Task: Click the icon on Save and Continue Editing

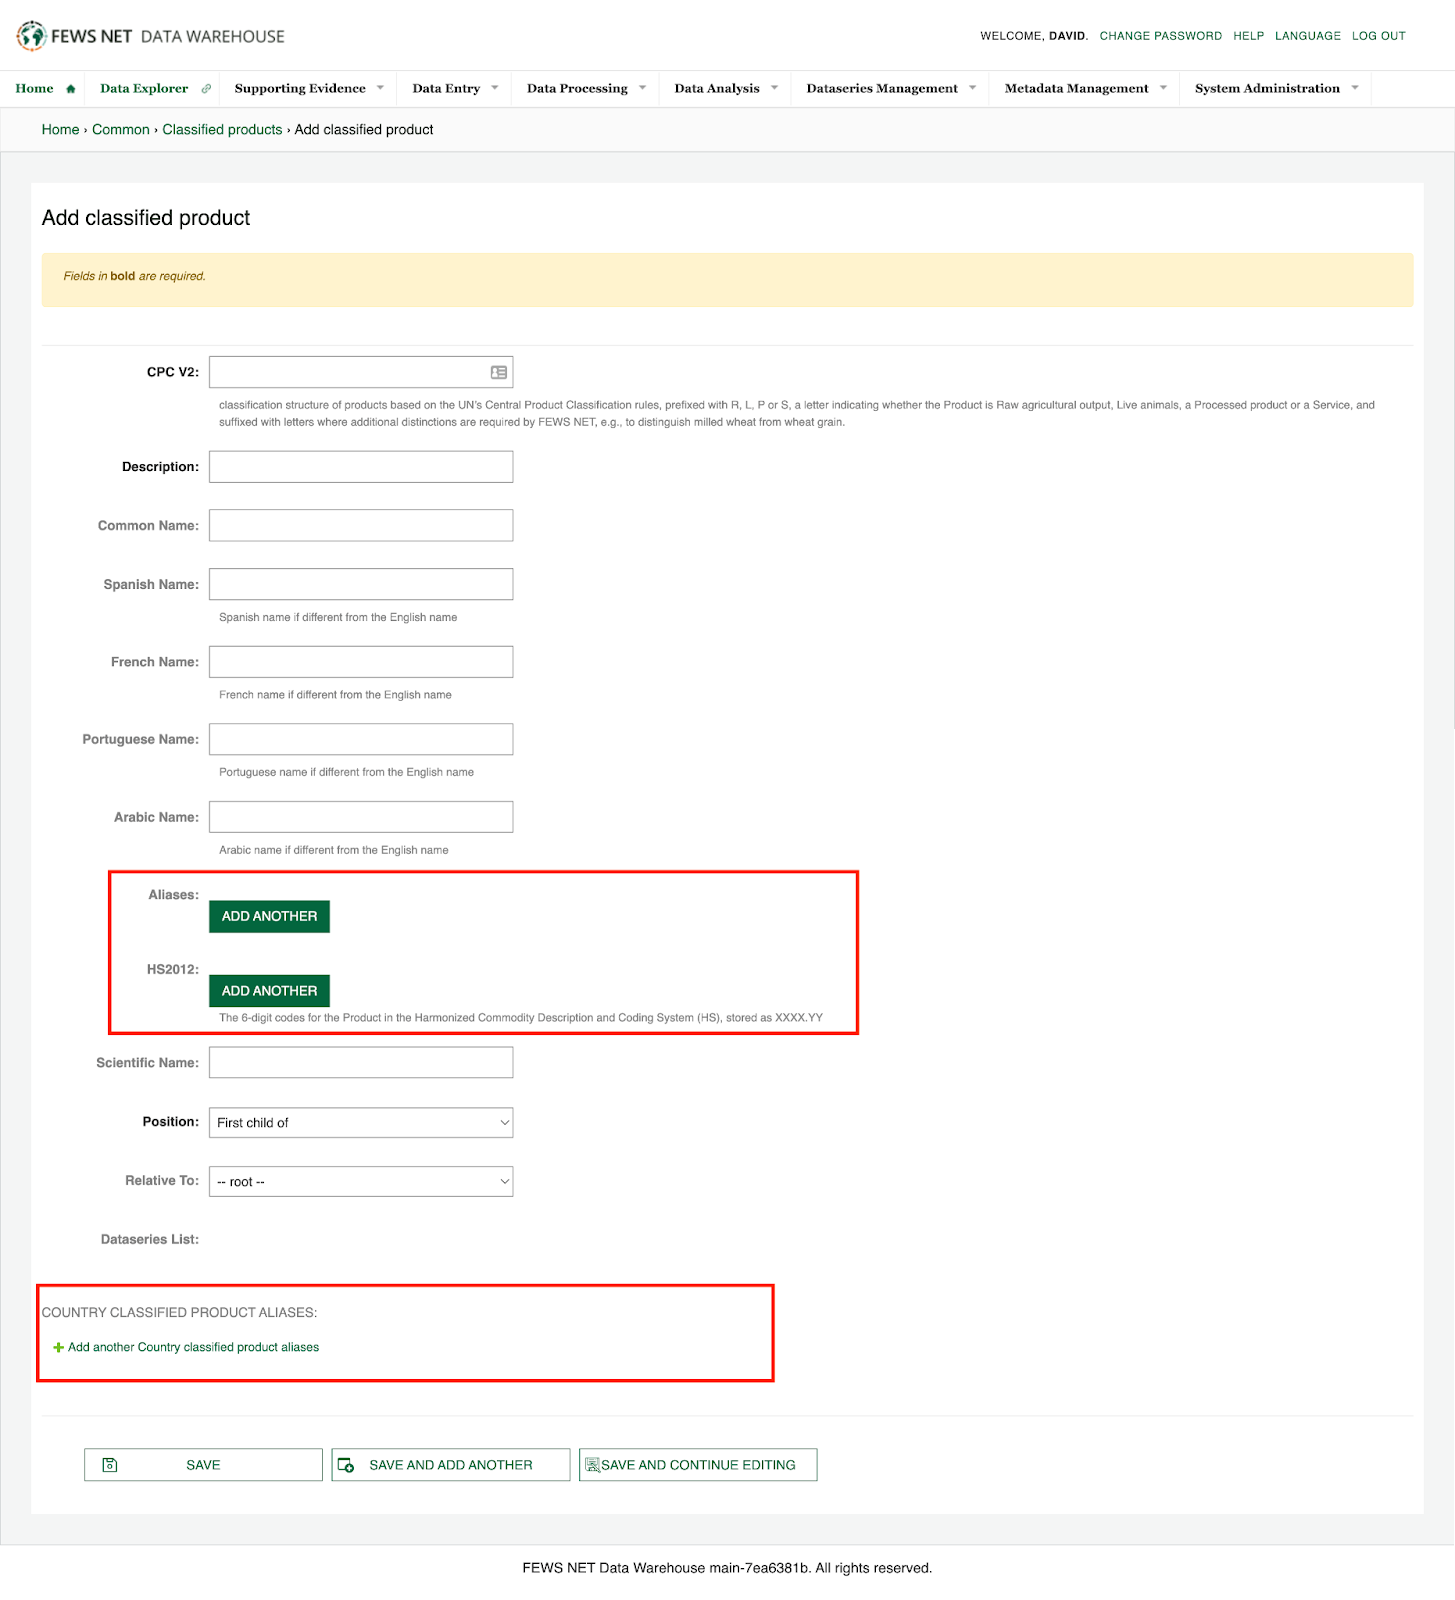Action: [592, 1465]
